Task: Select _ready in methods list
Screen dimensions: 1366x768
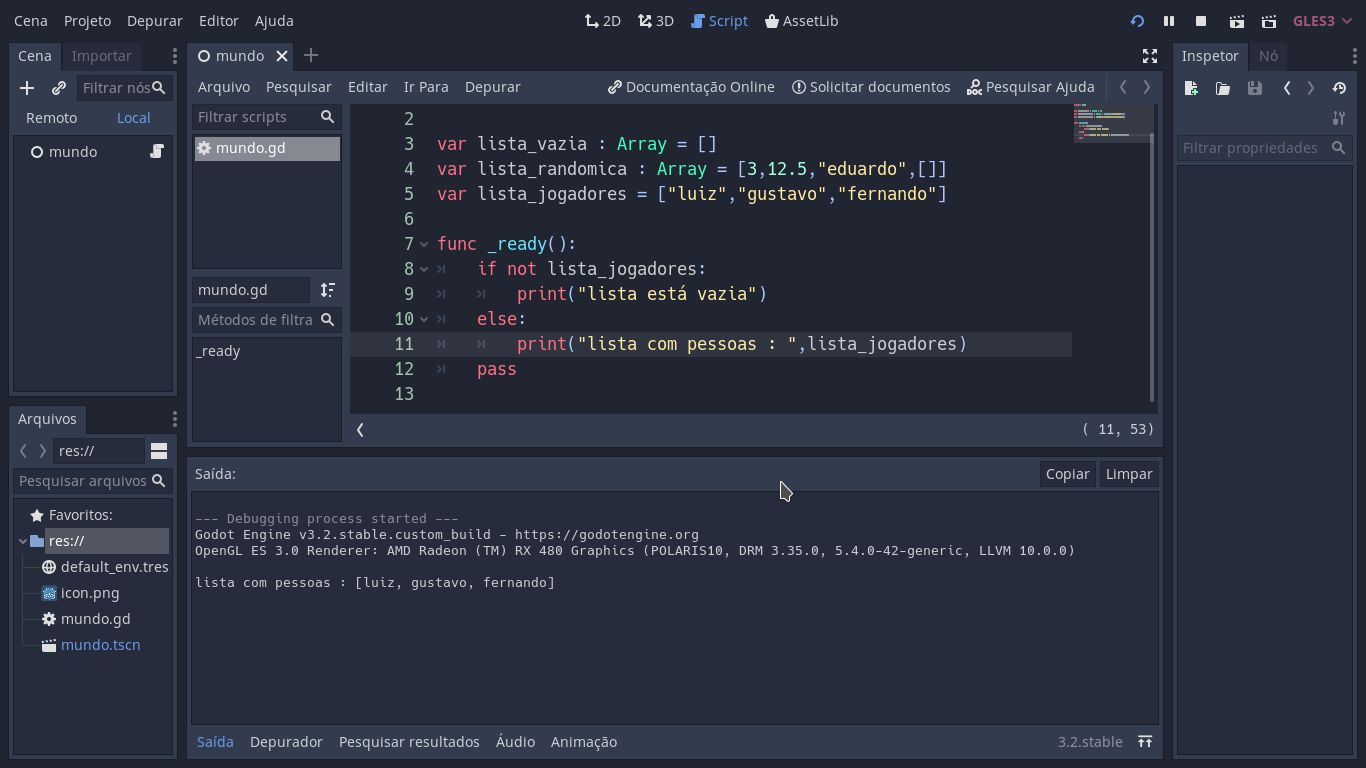Action: (x=218, y=351)
